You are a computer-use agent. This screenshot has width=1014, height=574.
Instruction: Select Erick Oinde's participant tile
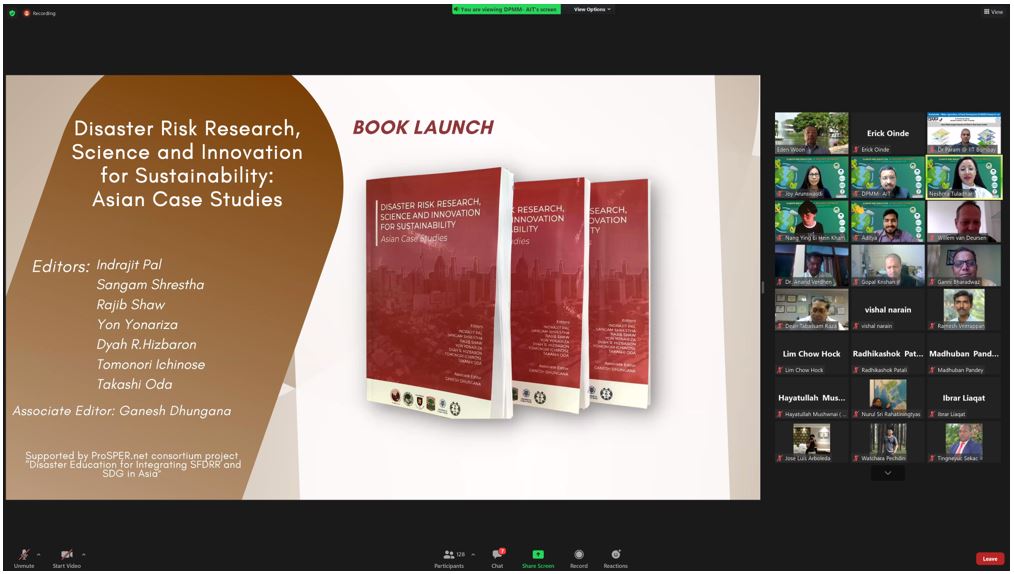click(888, 133)
